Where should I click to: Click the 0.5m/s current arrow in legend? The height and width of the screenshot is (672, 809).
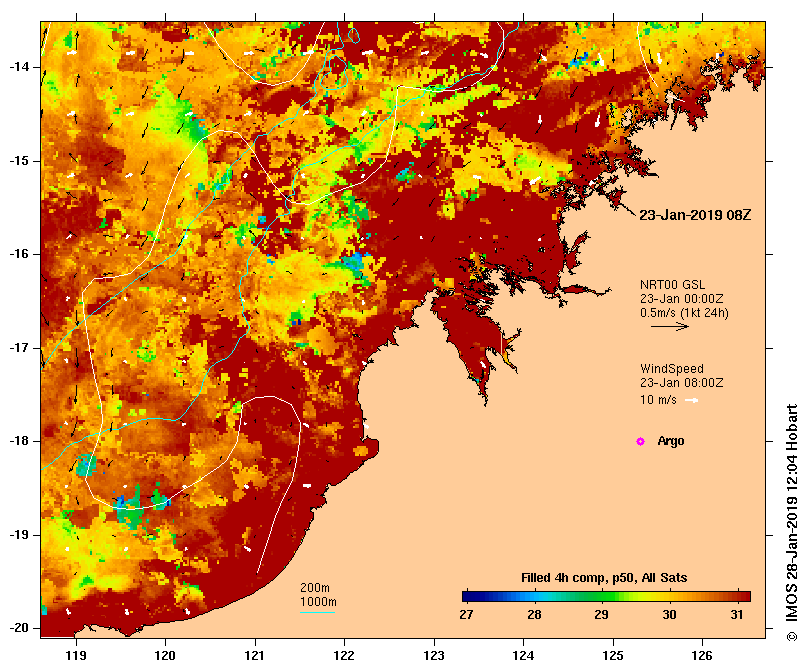coord(670,326)
